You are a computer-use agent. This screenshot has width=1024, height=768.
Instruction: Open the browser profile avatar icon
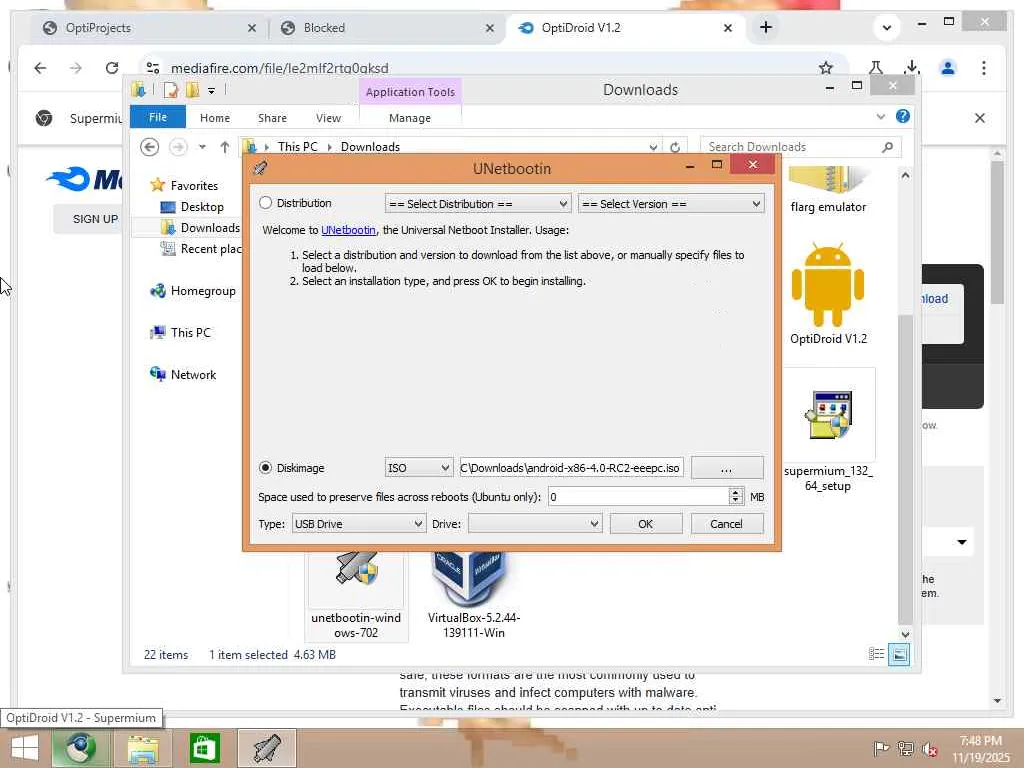tap(948, 67)
